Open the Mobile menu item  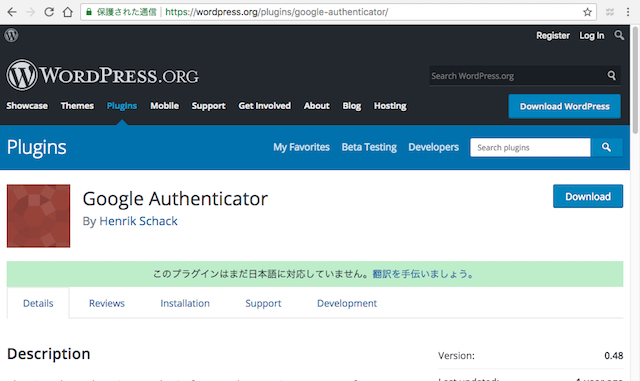click(x=164, y=106)
